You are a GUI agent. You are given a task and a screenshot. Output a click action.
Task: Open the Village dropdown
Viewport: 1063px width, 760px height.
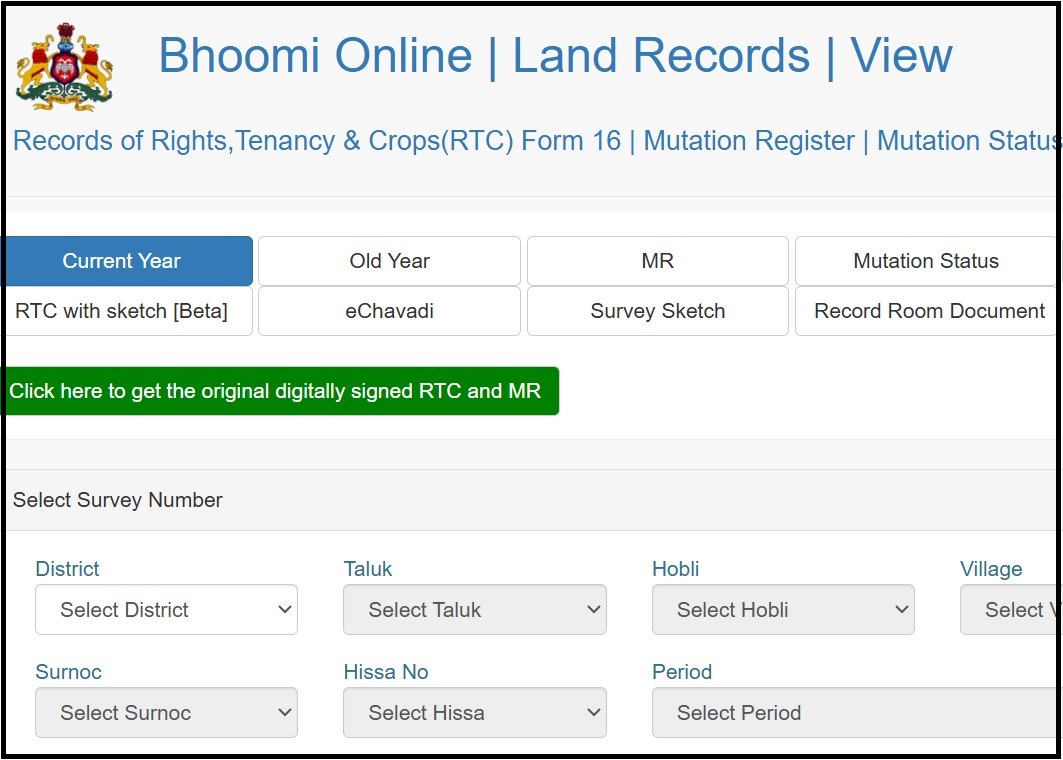(x=1010, y=610)
